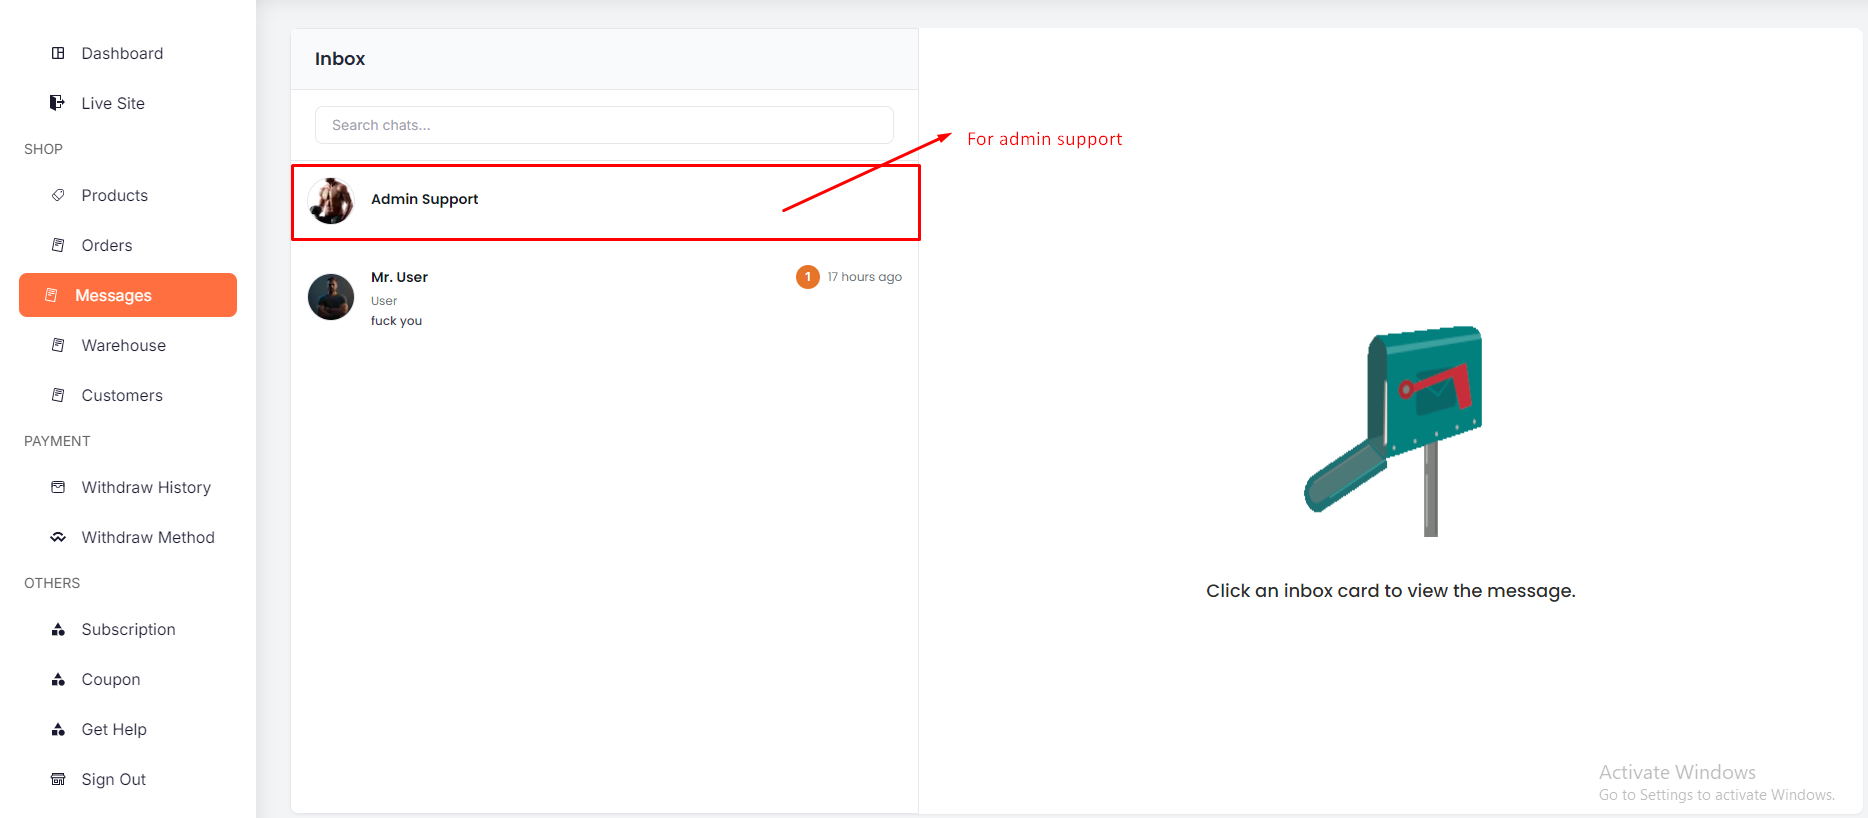The width and height of the screenshot is (1868, 818).
Task: Select the Coupon menu entry
Action: pos(110,679)
